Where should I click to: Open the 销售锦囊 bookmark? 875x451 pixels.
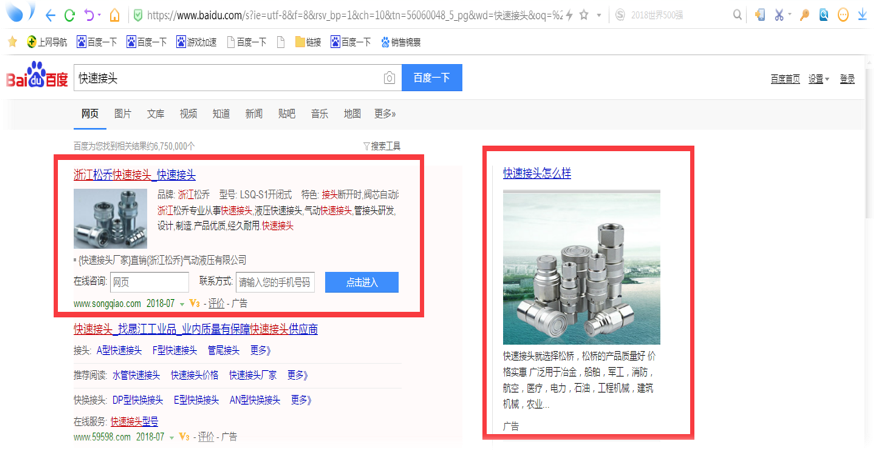tap(401, 42)
